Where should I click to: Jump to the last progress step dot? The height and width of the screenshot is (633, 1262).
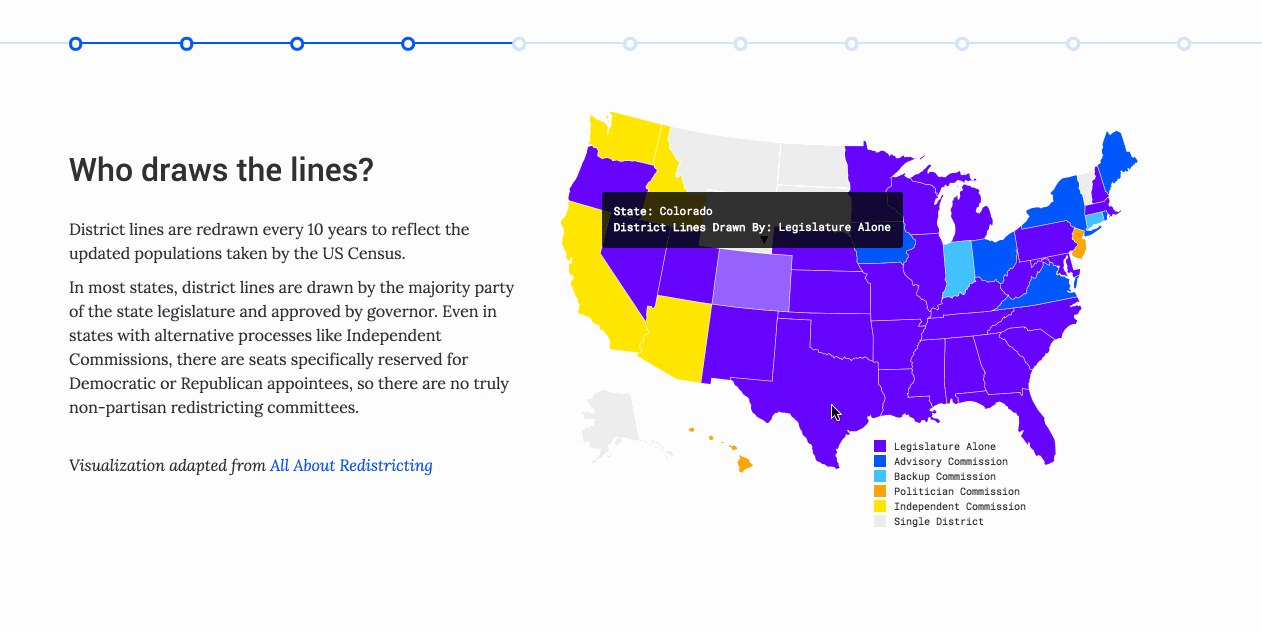(1184, 43)
